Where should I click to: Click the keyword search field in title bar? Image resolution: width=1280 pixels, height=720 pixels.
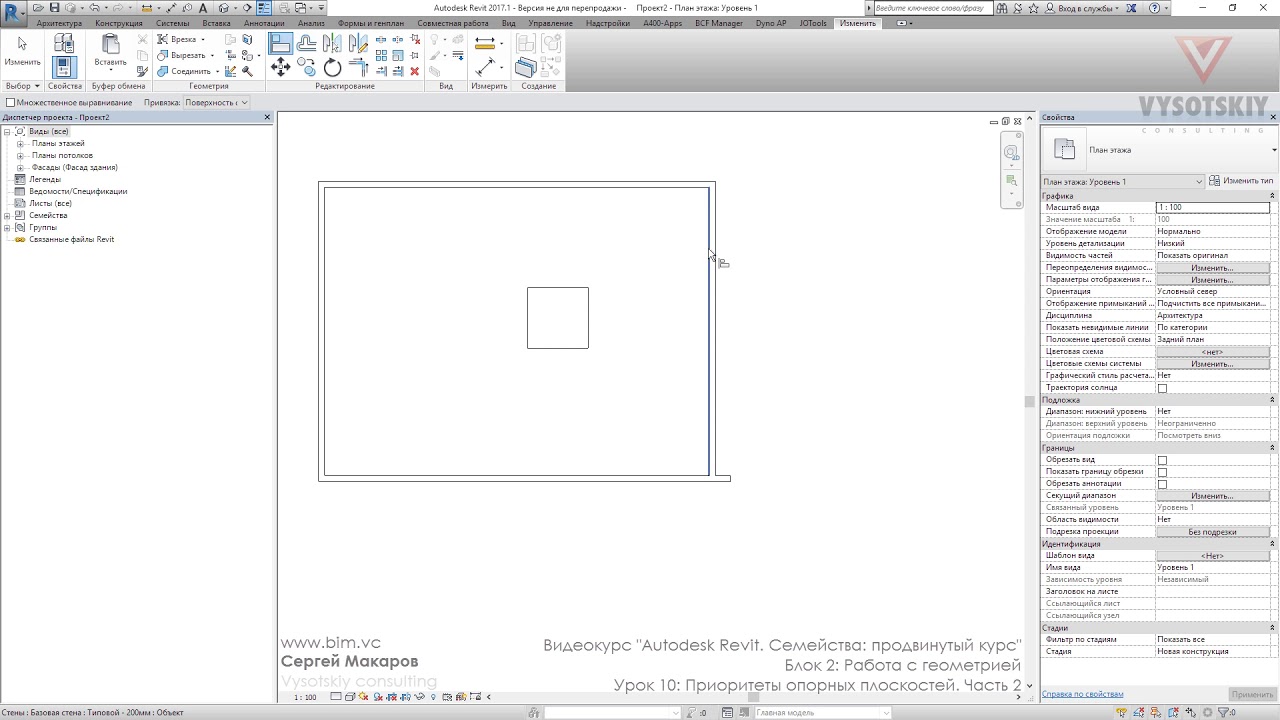(x=933, y=8)
